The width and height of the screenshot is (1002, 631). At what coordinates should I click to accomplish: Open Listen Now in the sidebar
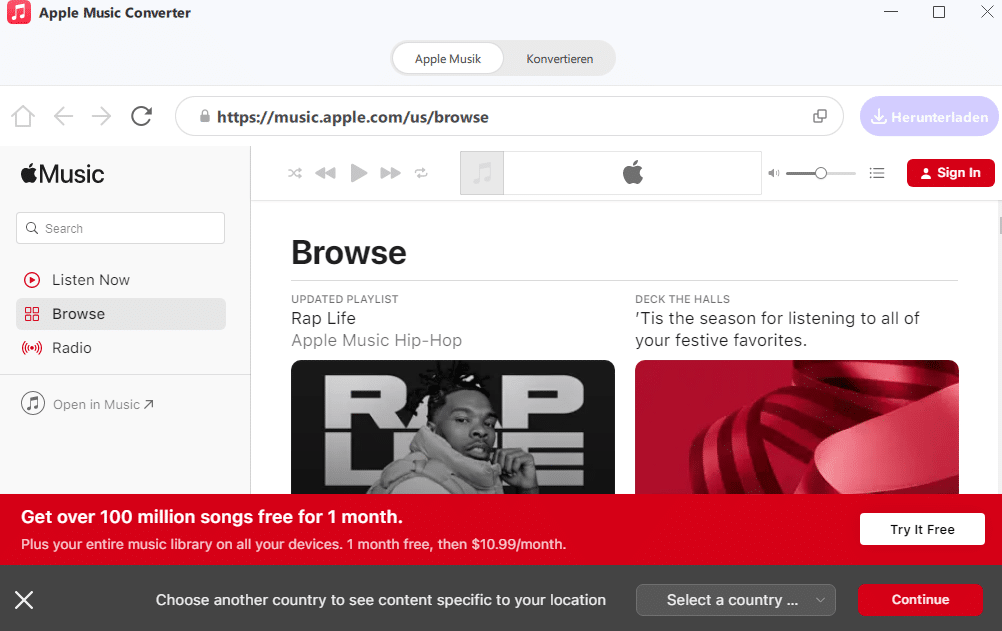(x=121, y=280)
